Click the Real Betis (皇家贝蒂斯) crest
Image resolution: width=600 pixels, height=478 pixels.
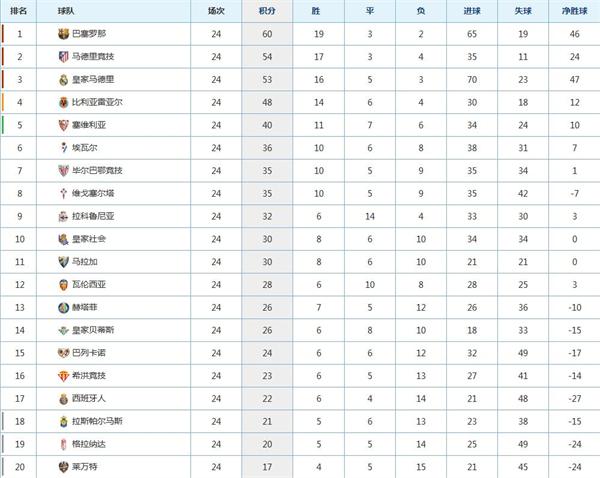pos(64,329)
